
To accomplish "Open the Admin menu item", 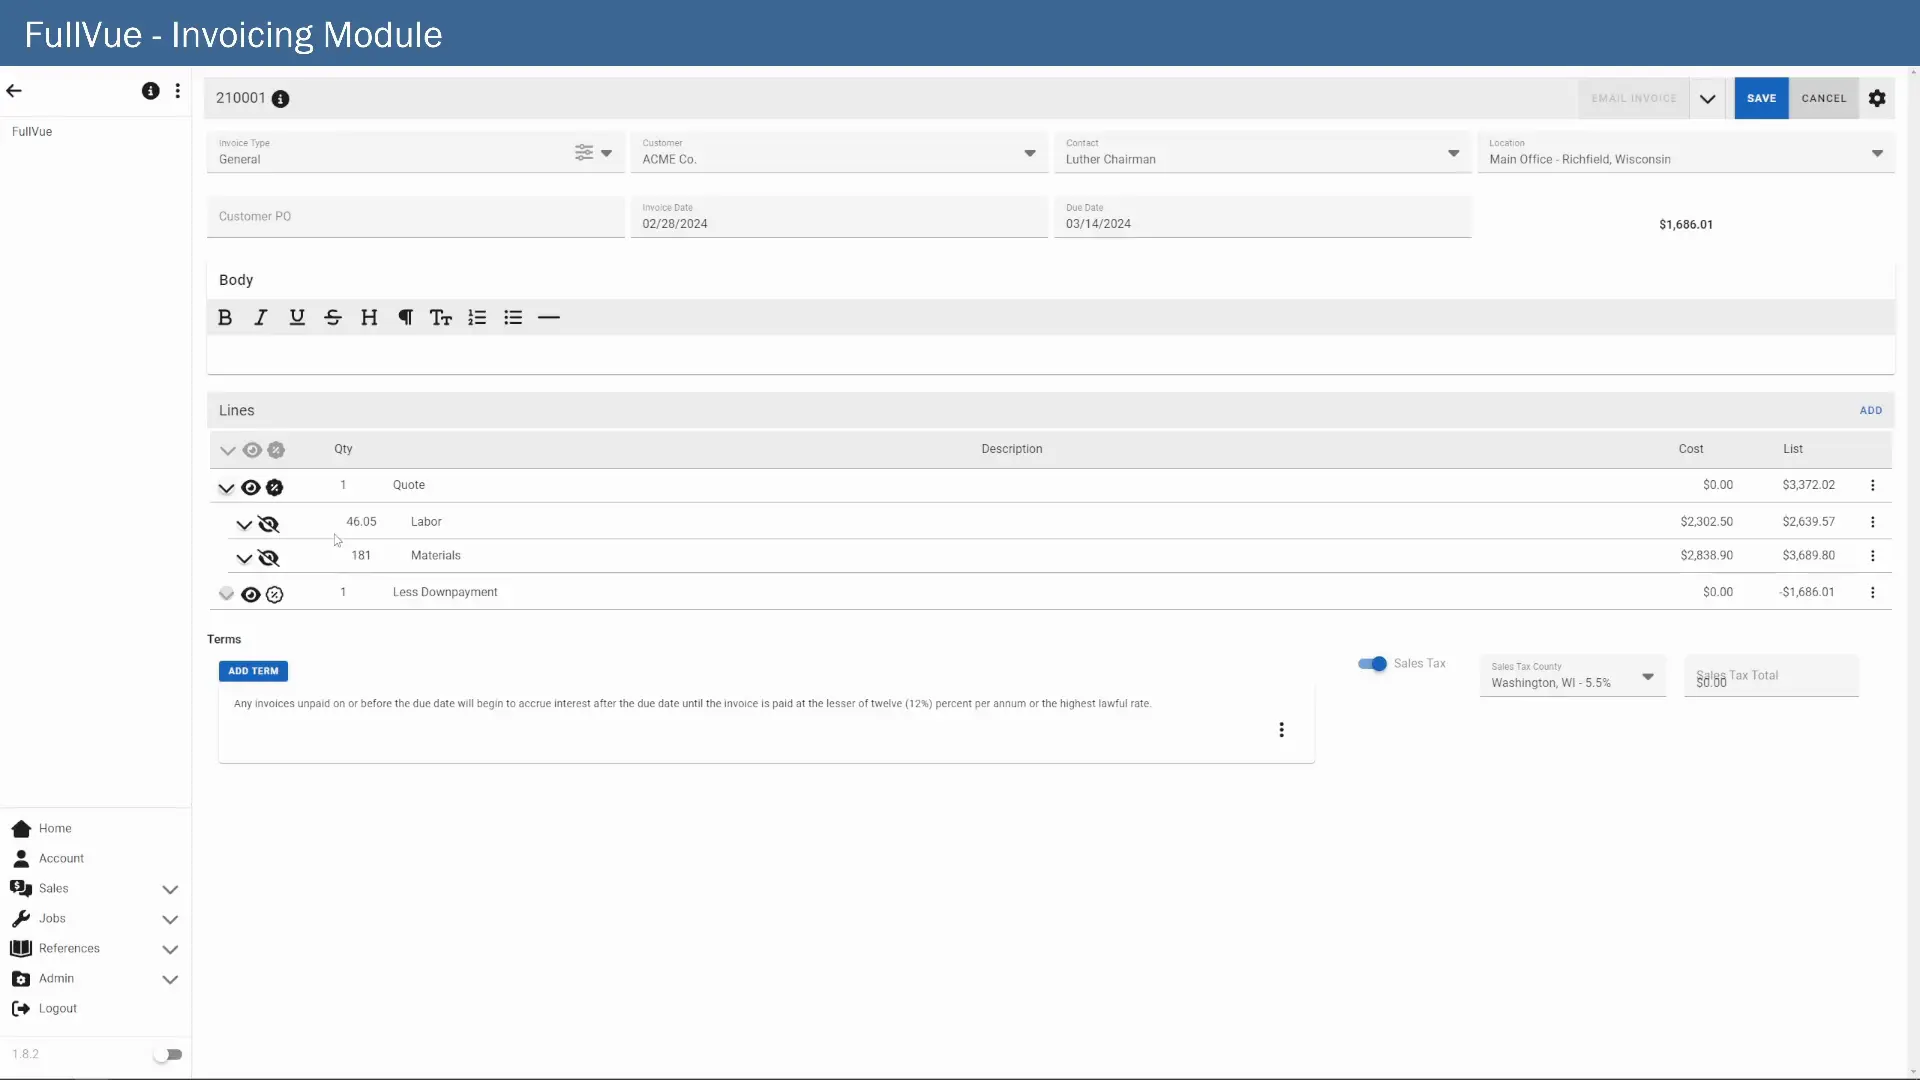I will [56, 979].
